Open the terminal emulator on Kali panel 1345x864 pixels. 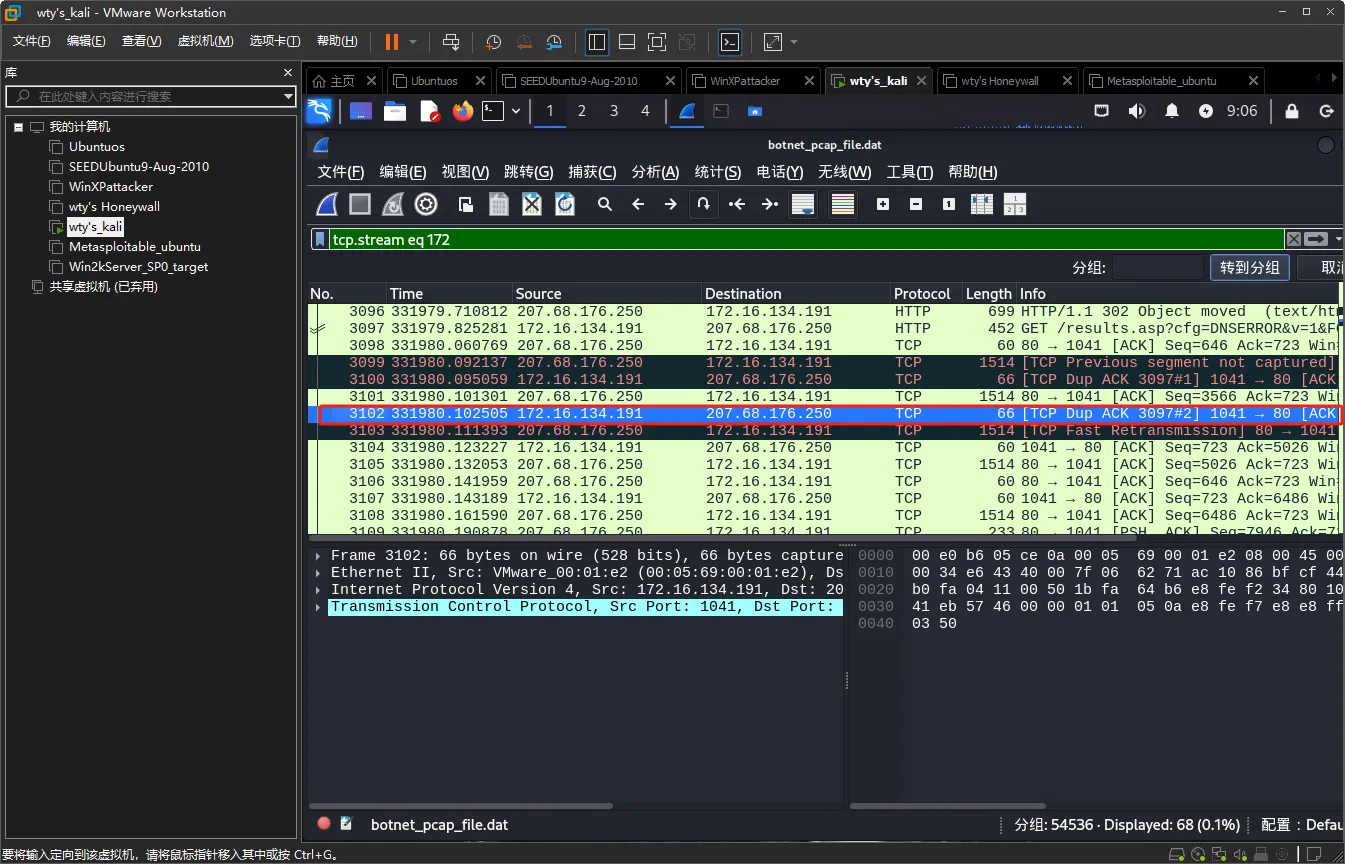[493, 111]
